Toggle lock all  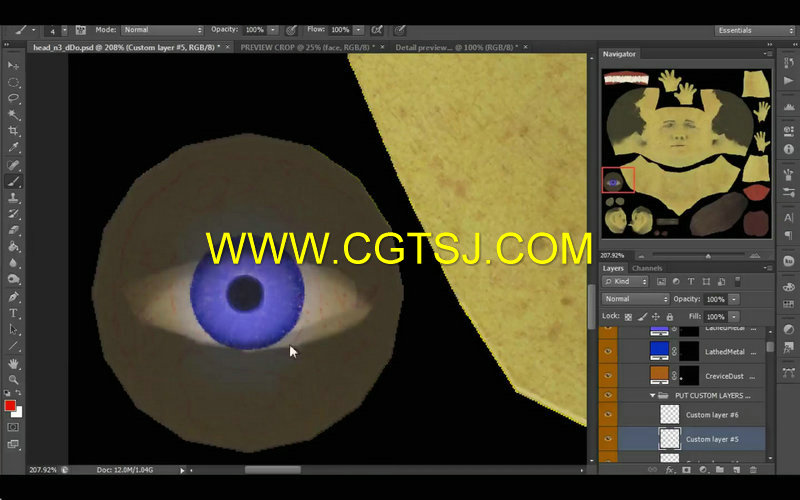(670, 317)
